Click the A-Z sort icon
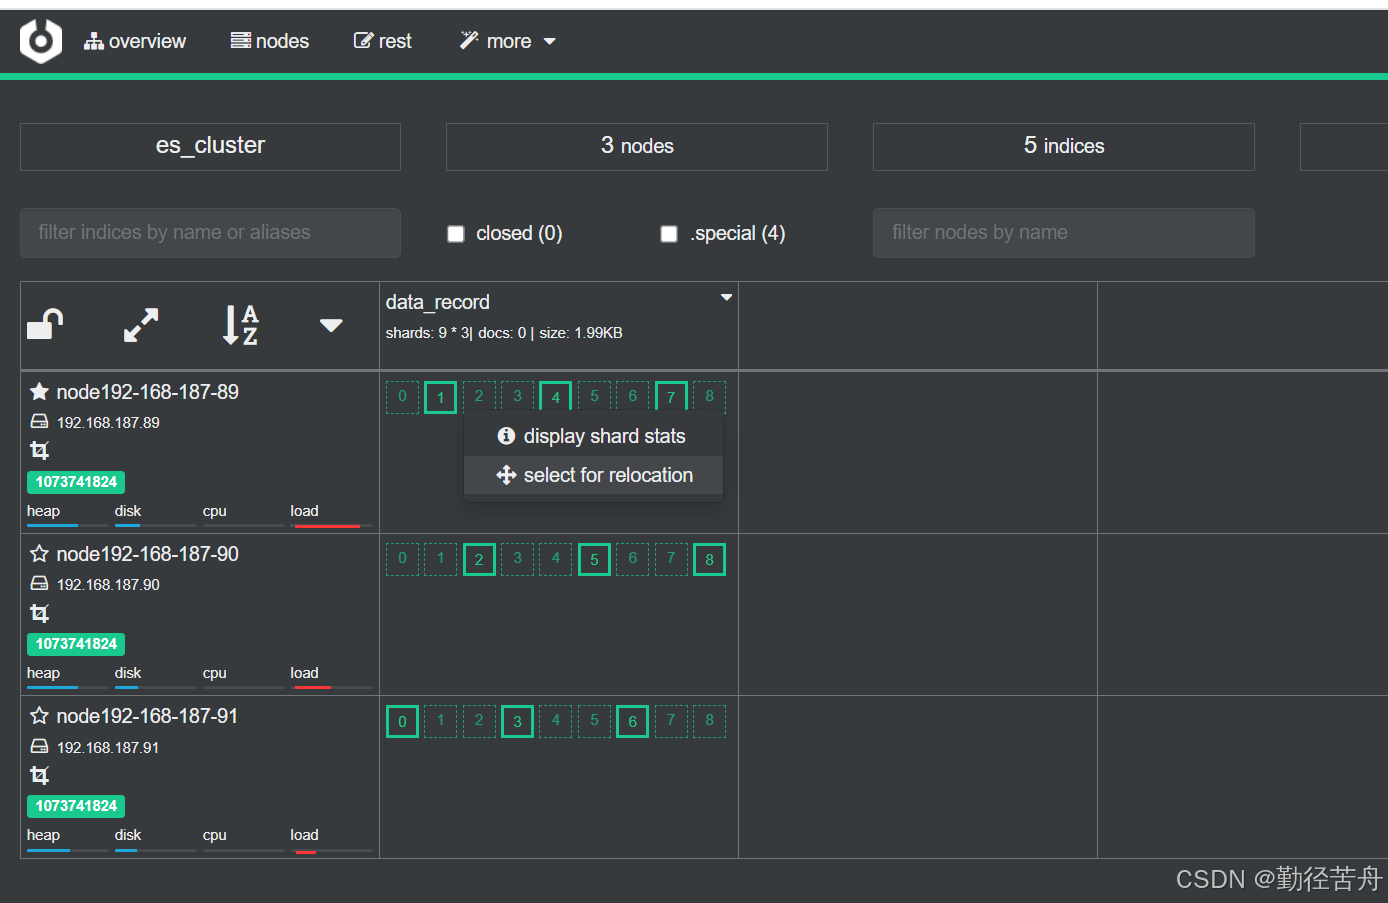 [x=240, y=325]
